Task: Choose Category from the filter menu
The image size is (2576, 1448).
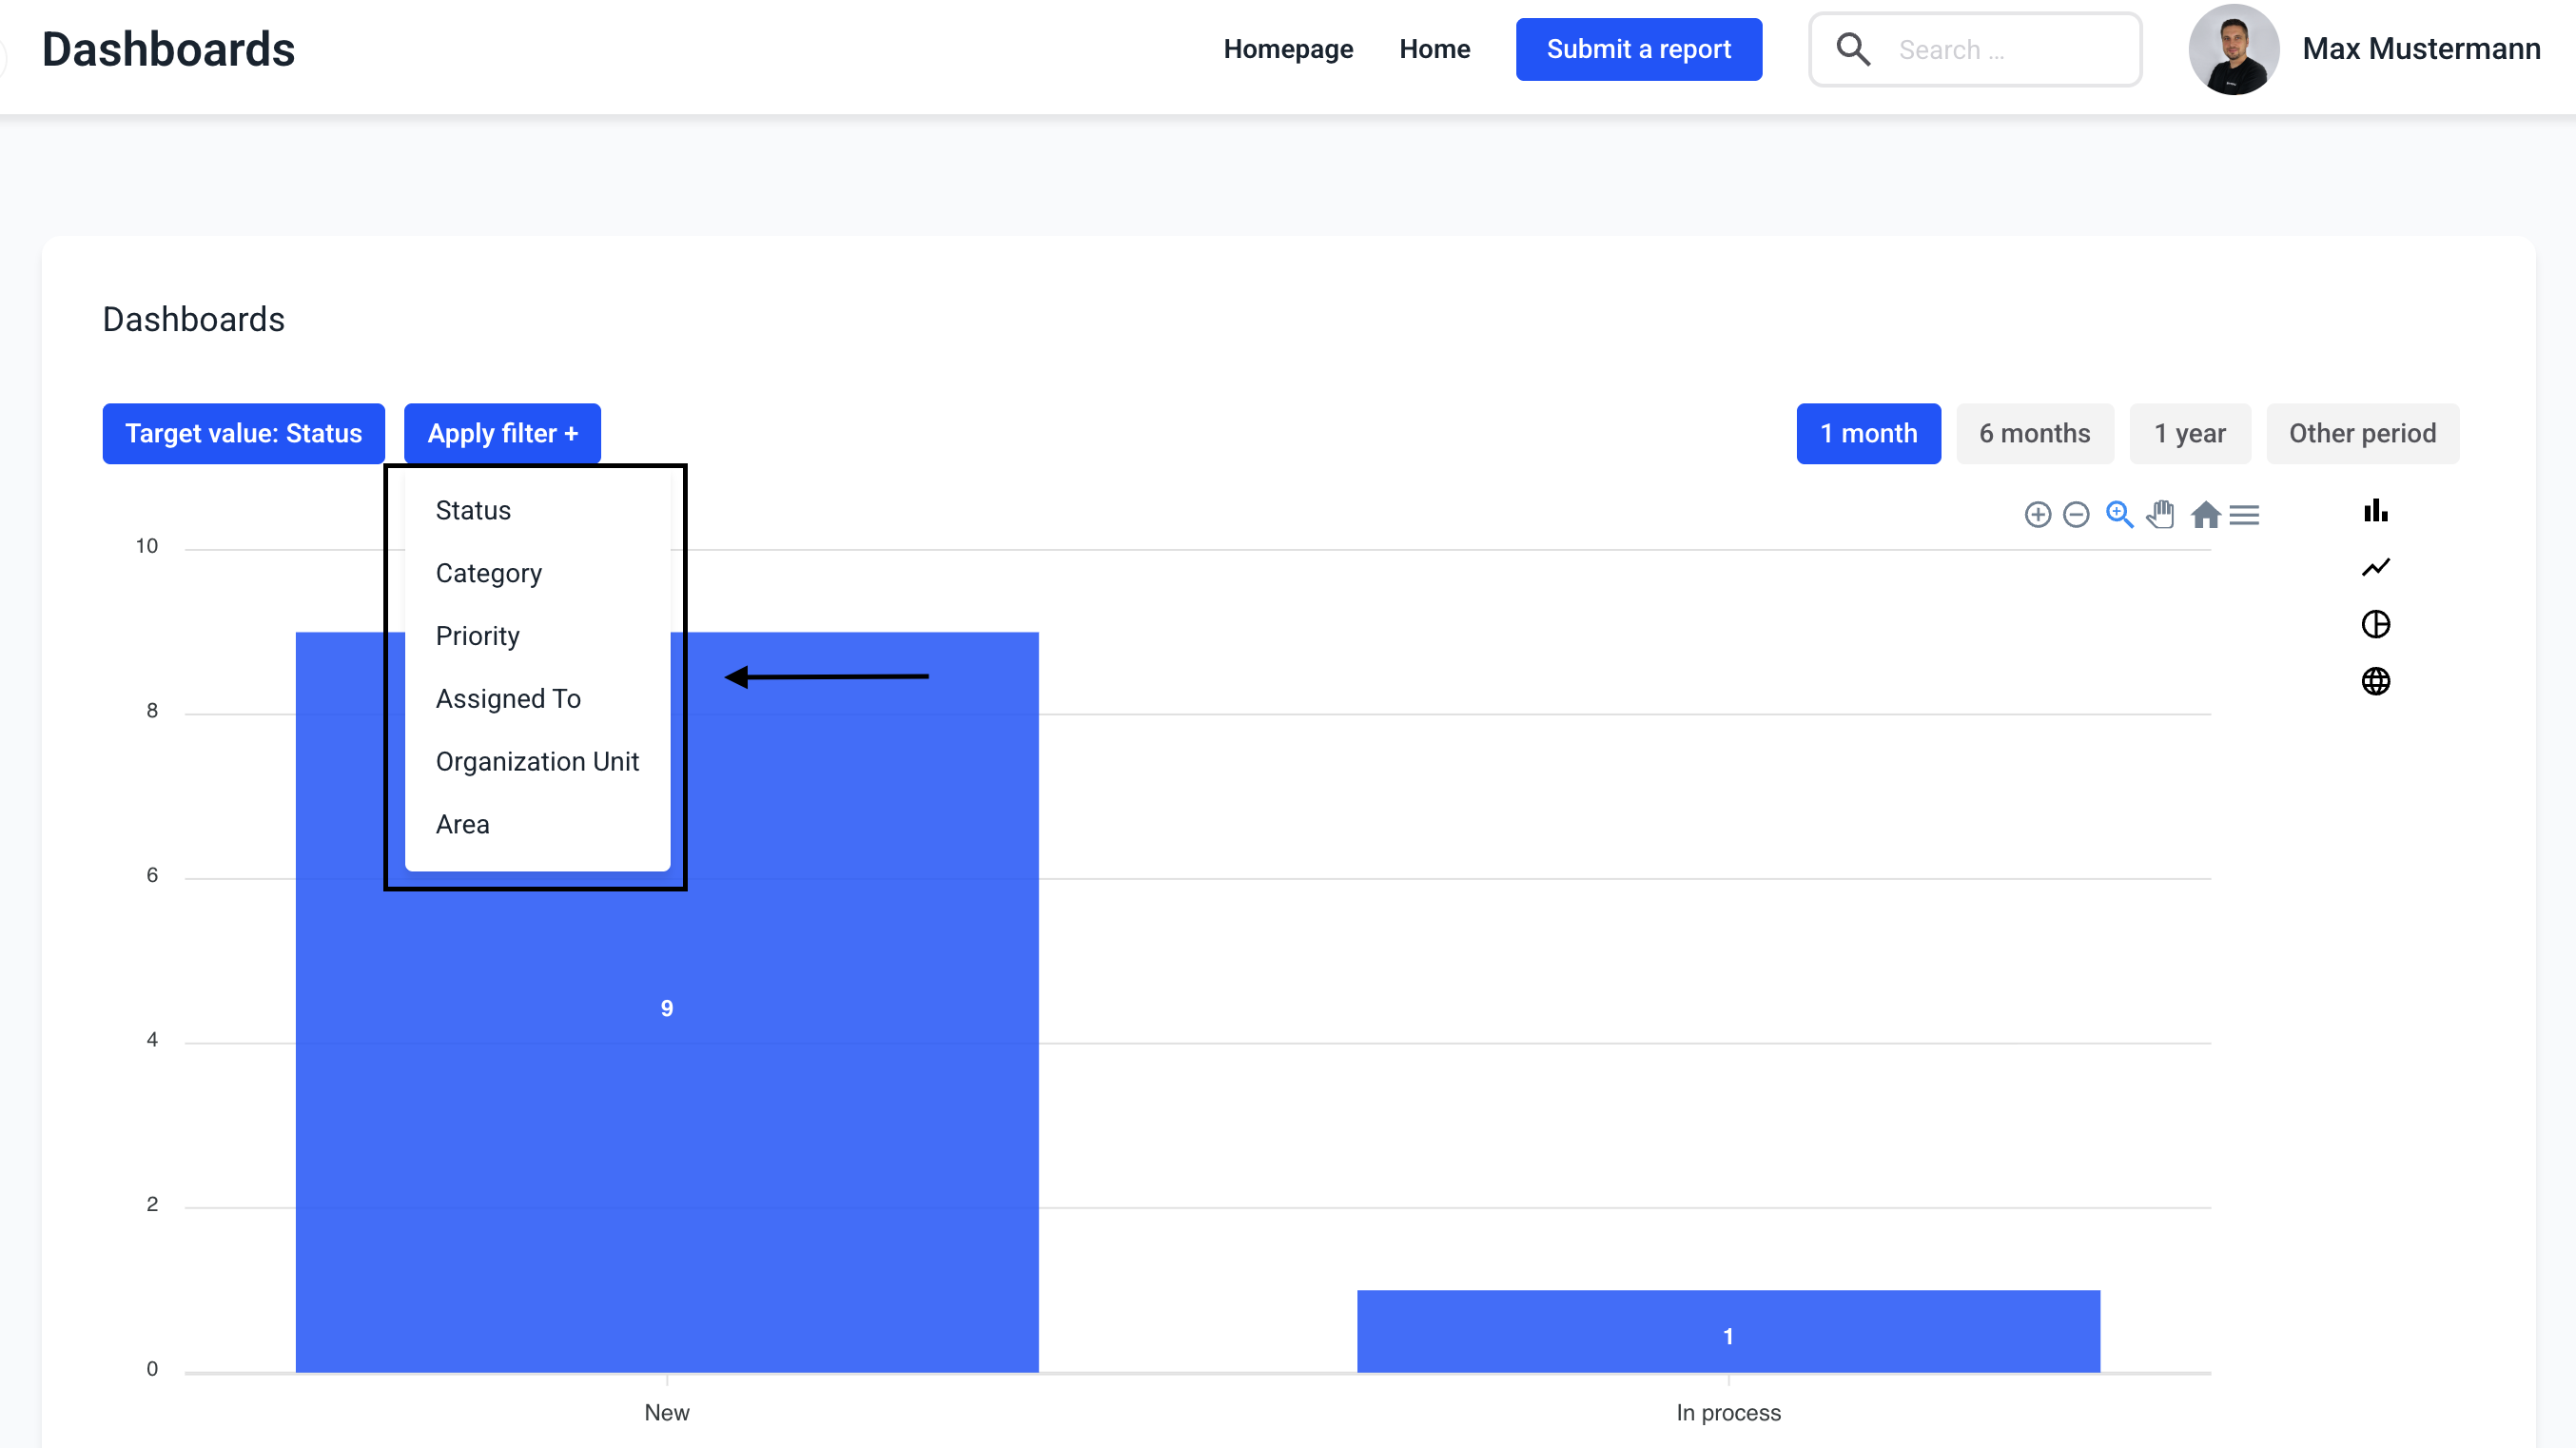Action: pos(488,574)
